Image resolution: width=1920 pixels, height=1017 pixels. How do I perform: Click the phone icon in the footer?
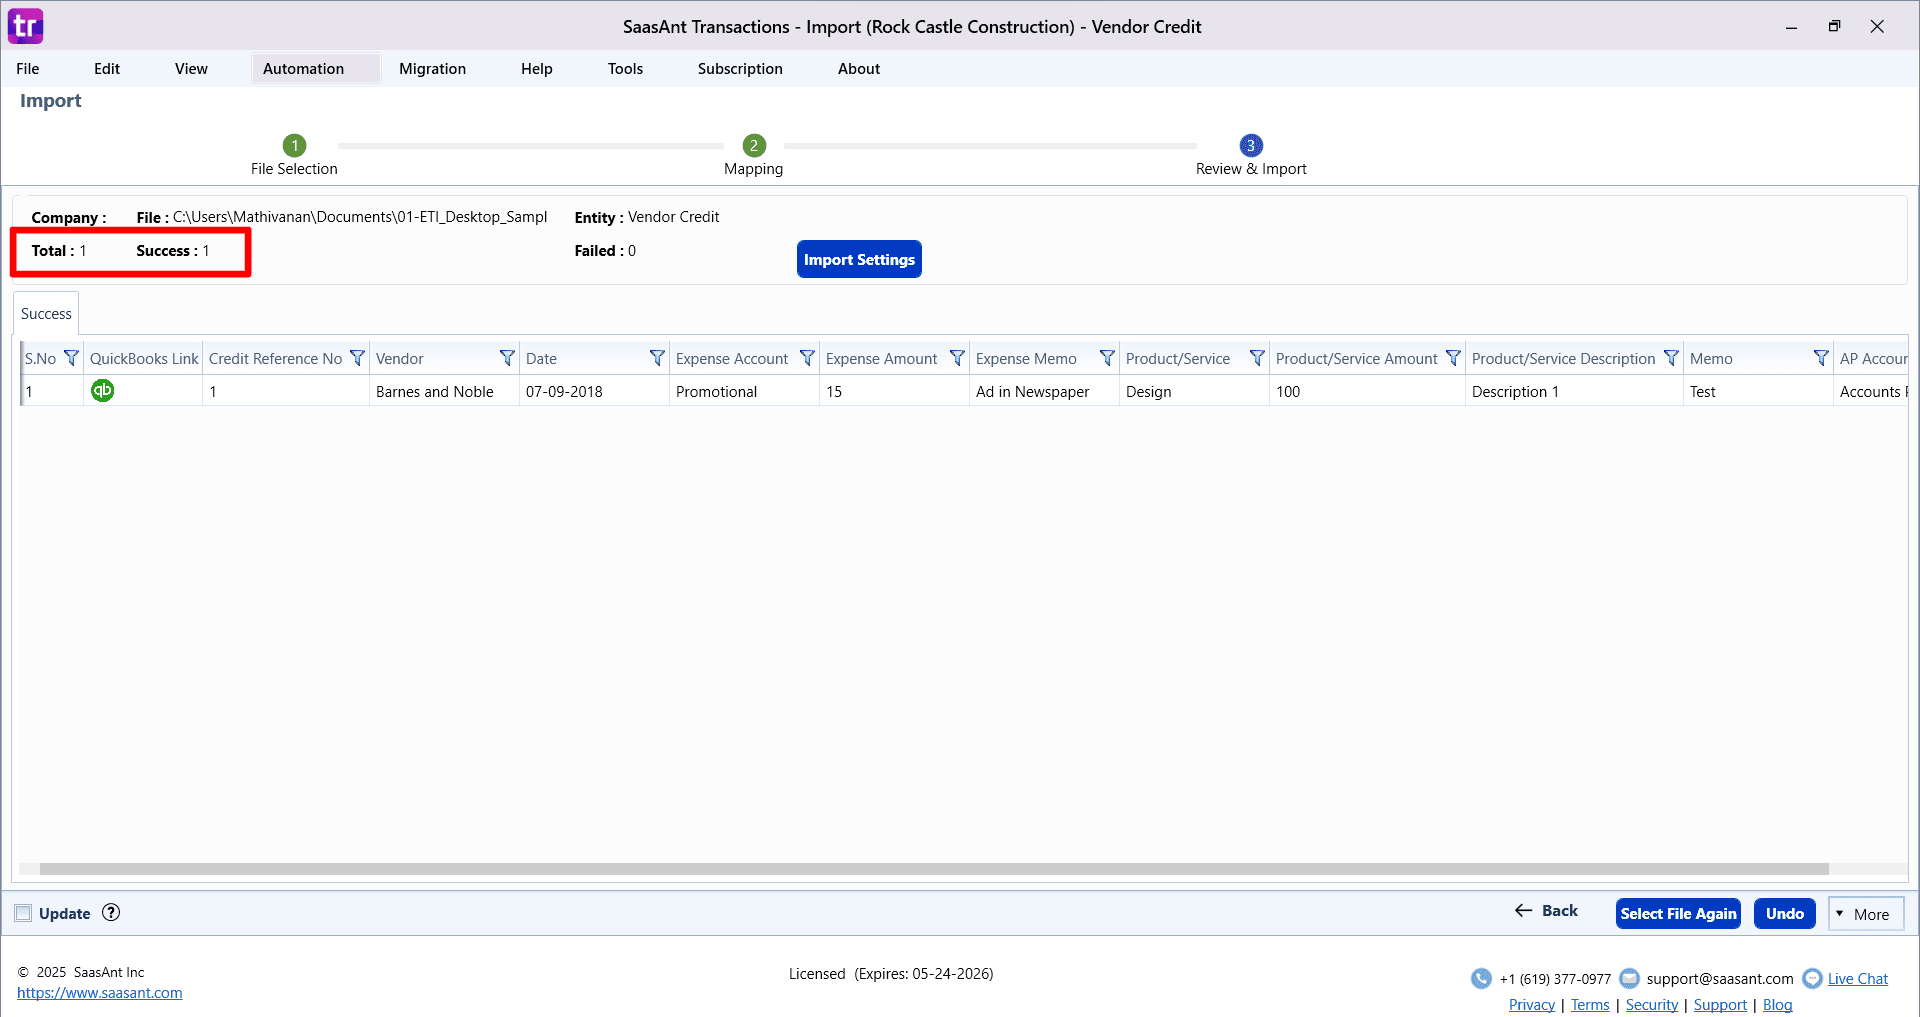pos(1481,978)
